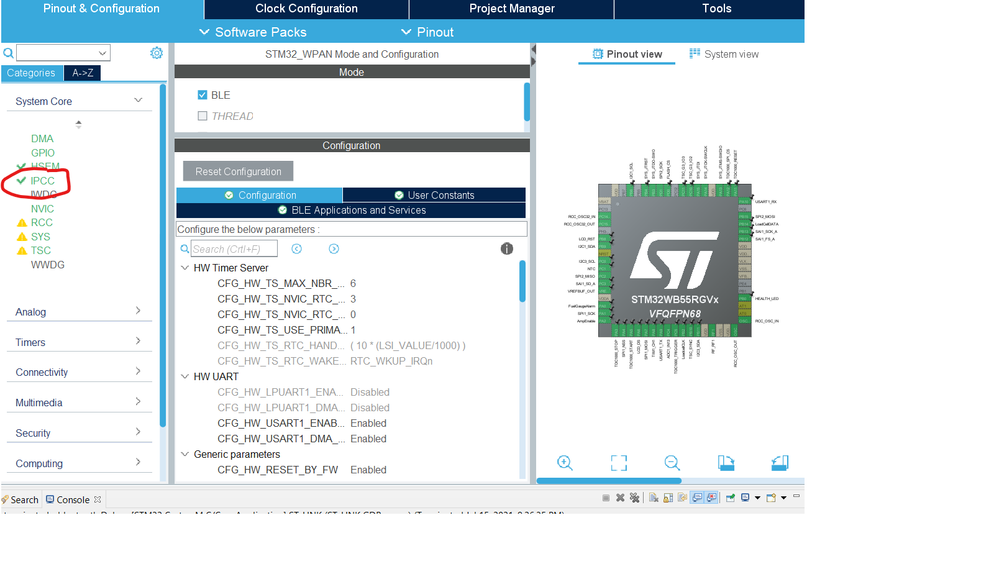This screenshot has width=999, height=564.
Task: Close the Console tab with X
Action: 97,500
